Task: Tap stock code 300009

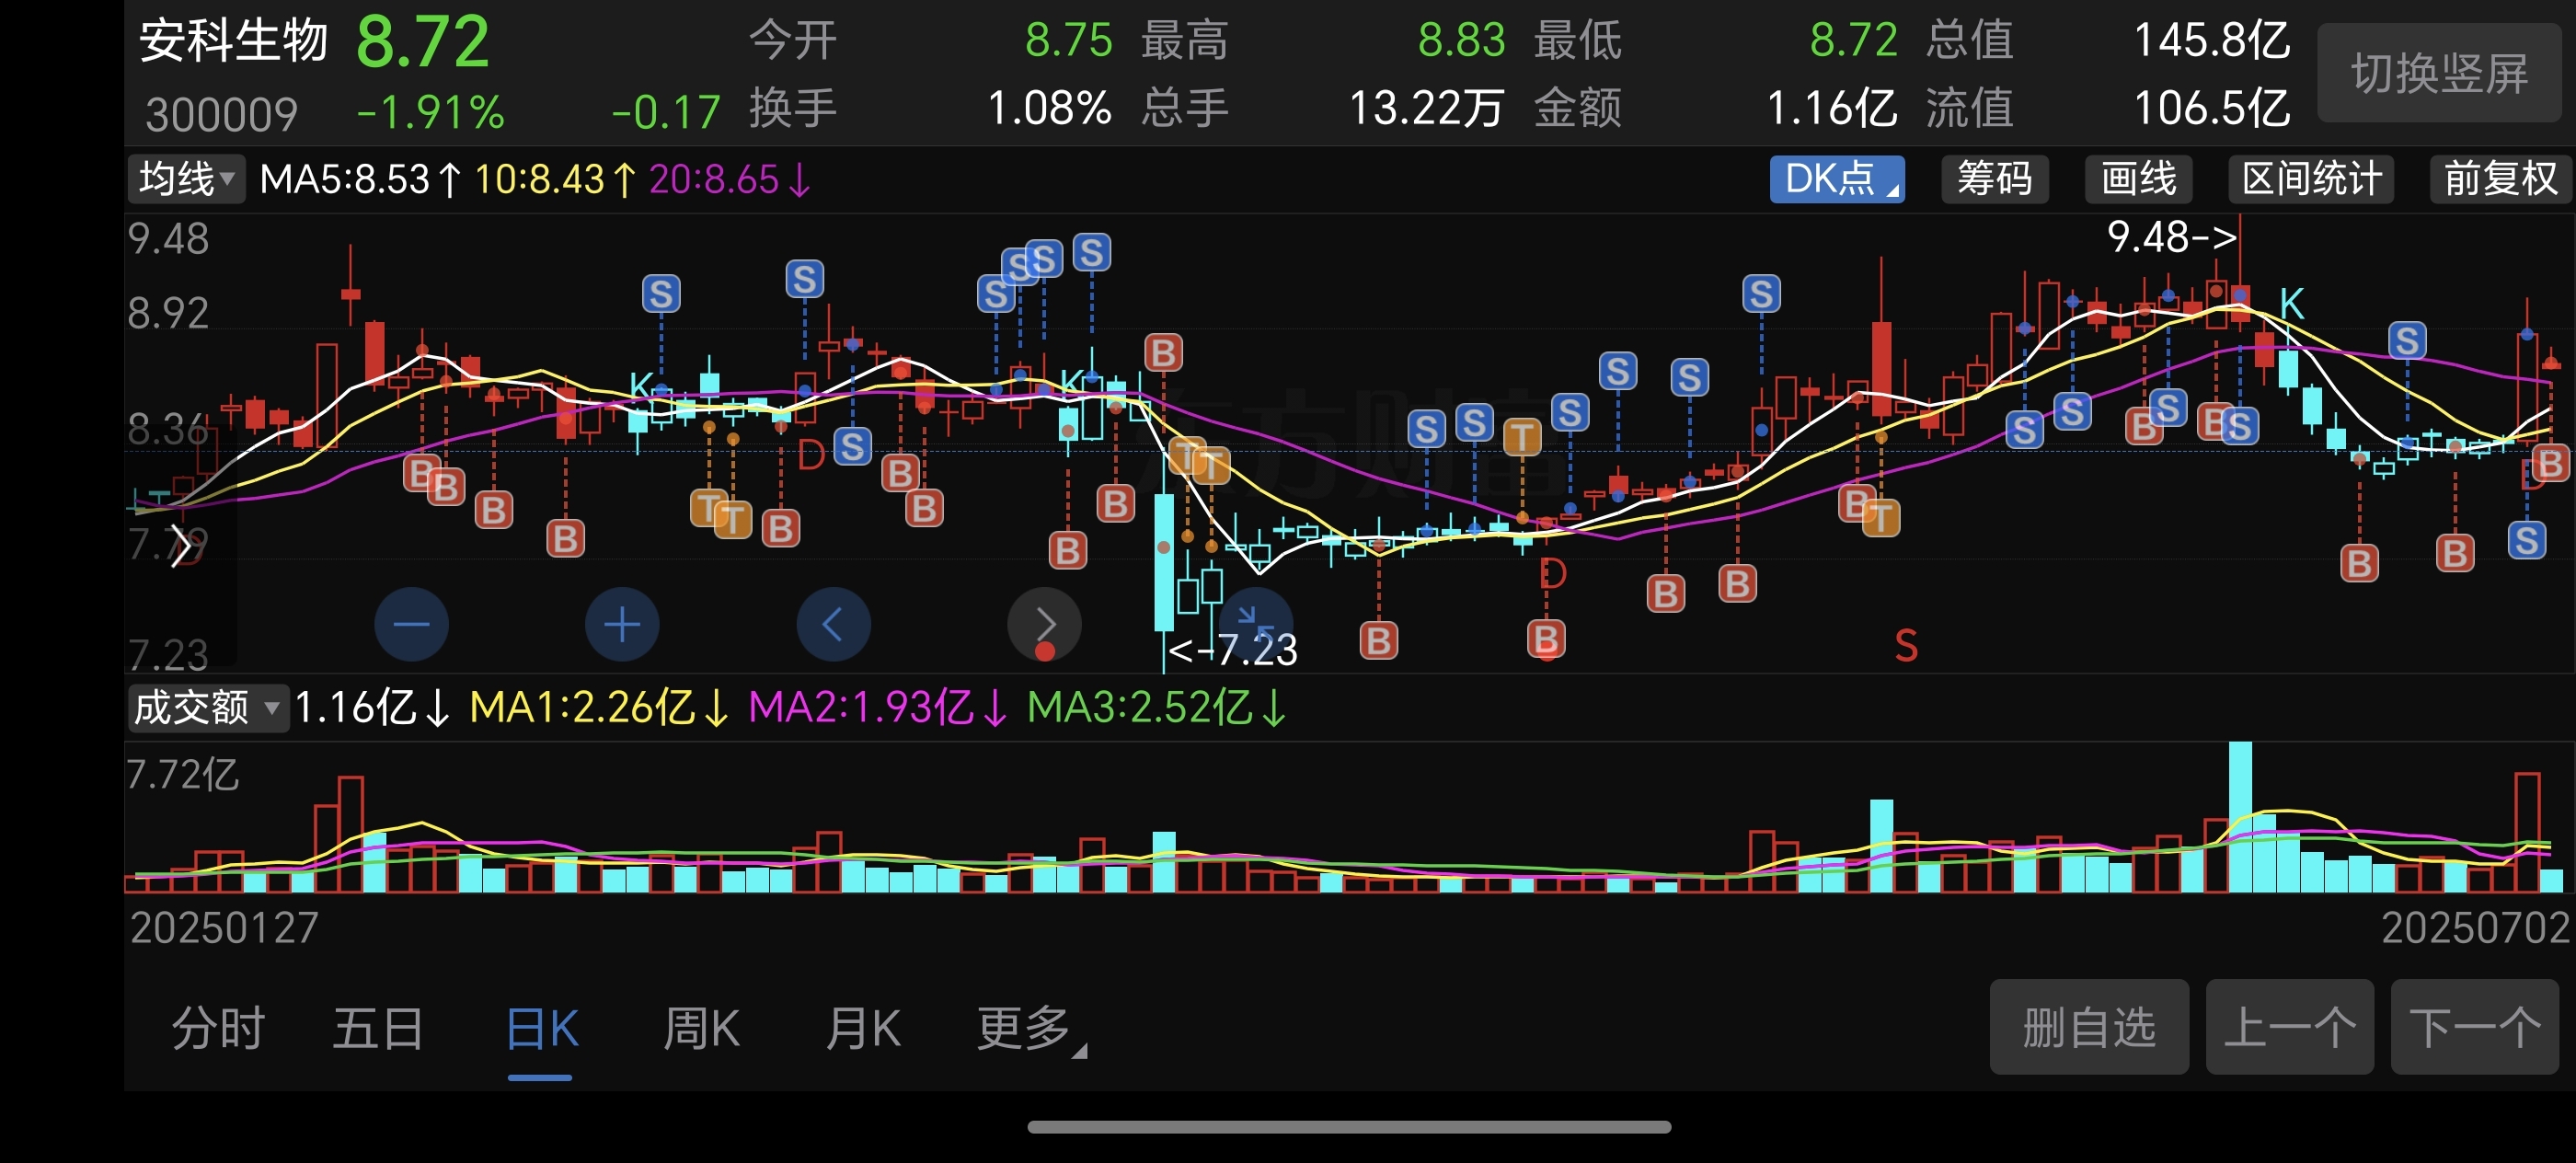Action: 221,114
